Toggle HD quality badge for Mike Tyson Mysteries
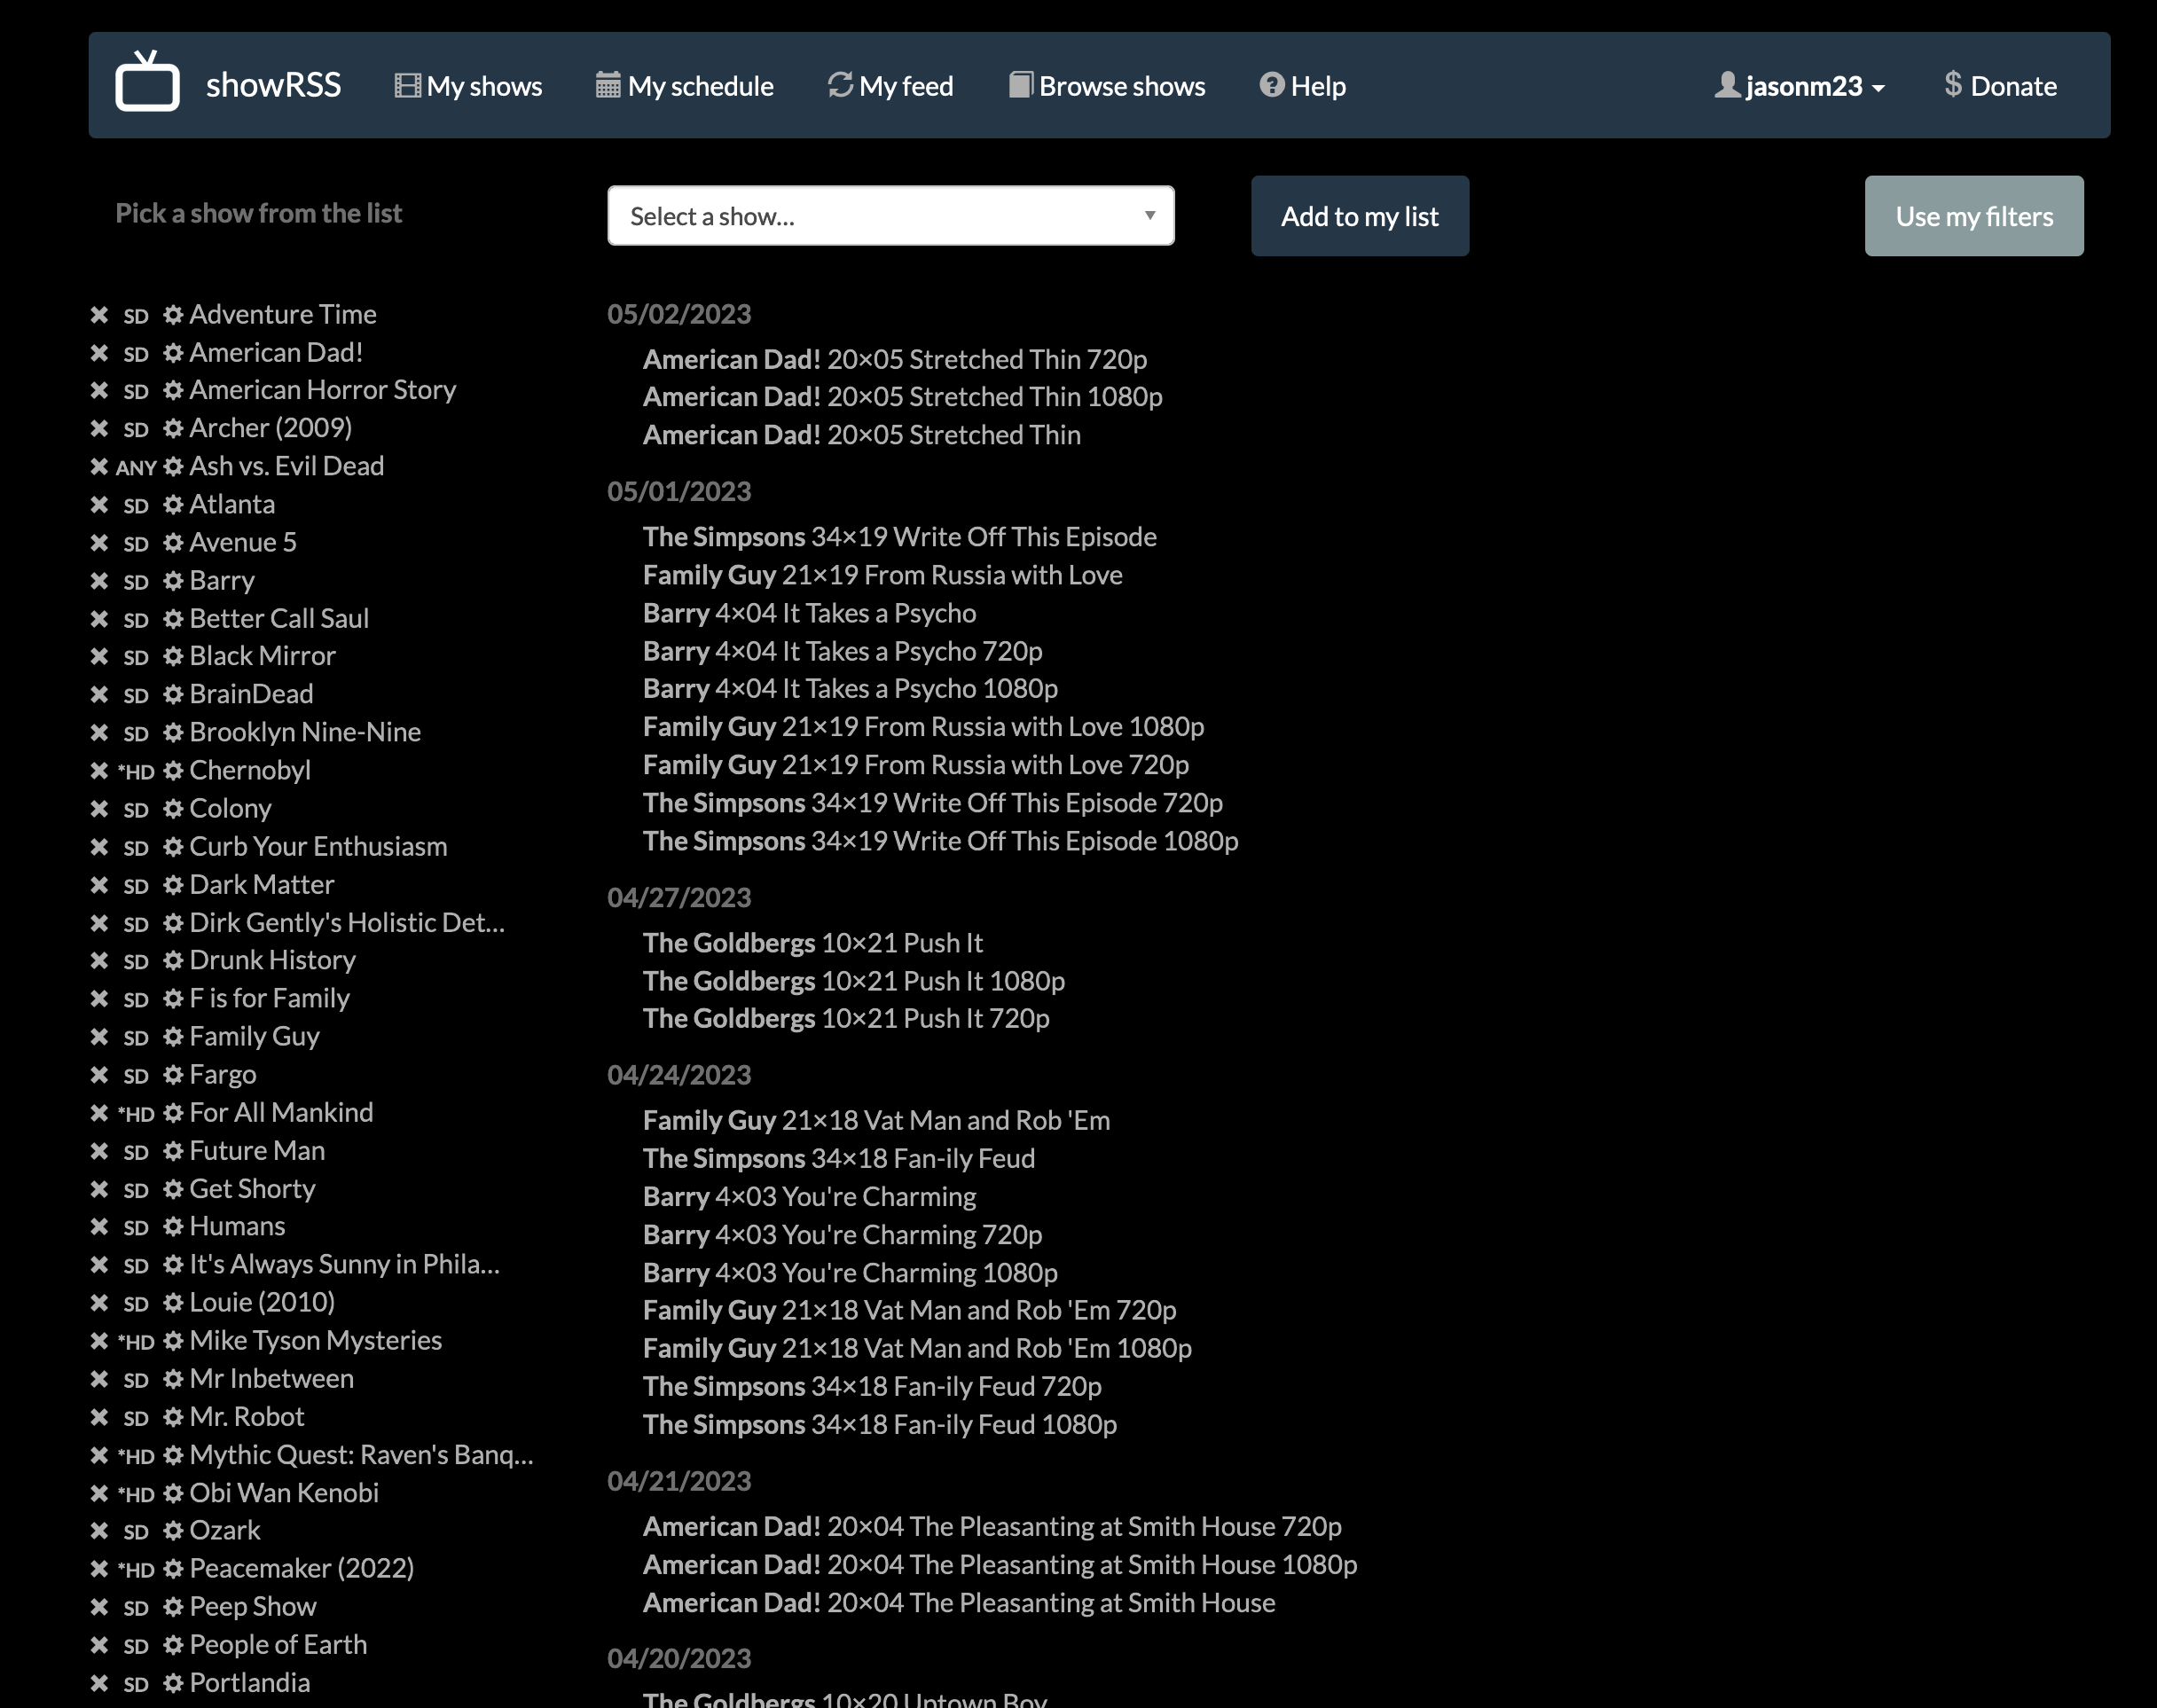Viewport: 2157px width, 1708px height. (136, 1342)
